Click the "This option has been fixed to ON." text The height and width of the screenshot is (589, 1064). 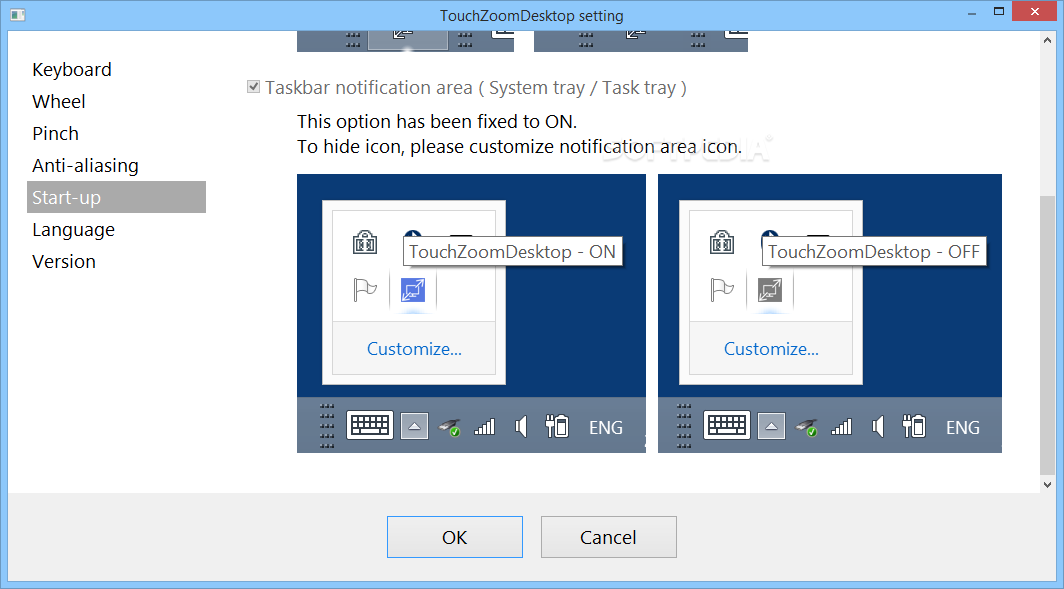click(x=436, y=121)
